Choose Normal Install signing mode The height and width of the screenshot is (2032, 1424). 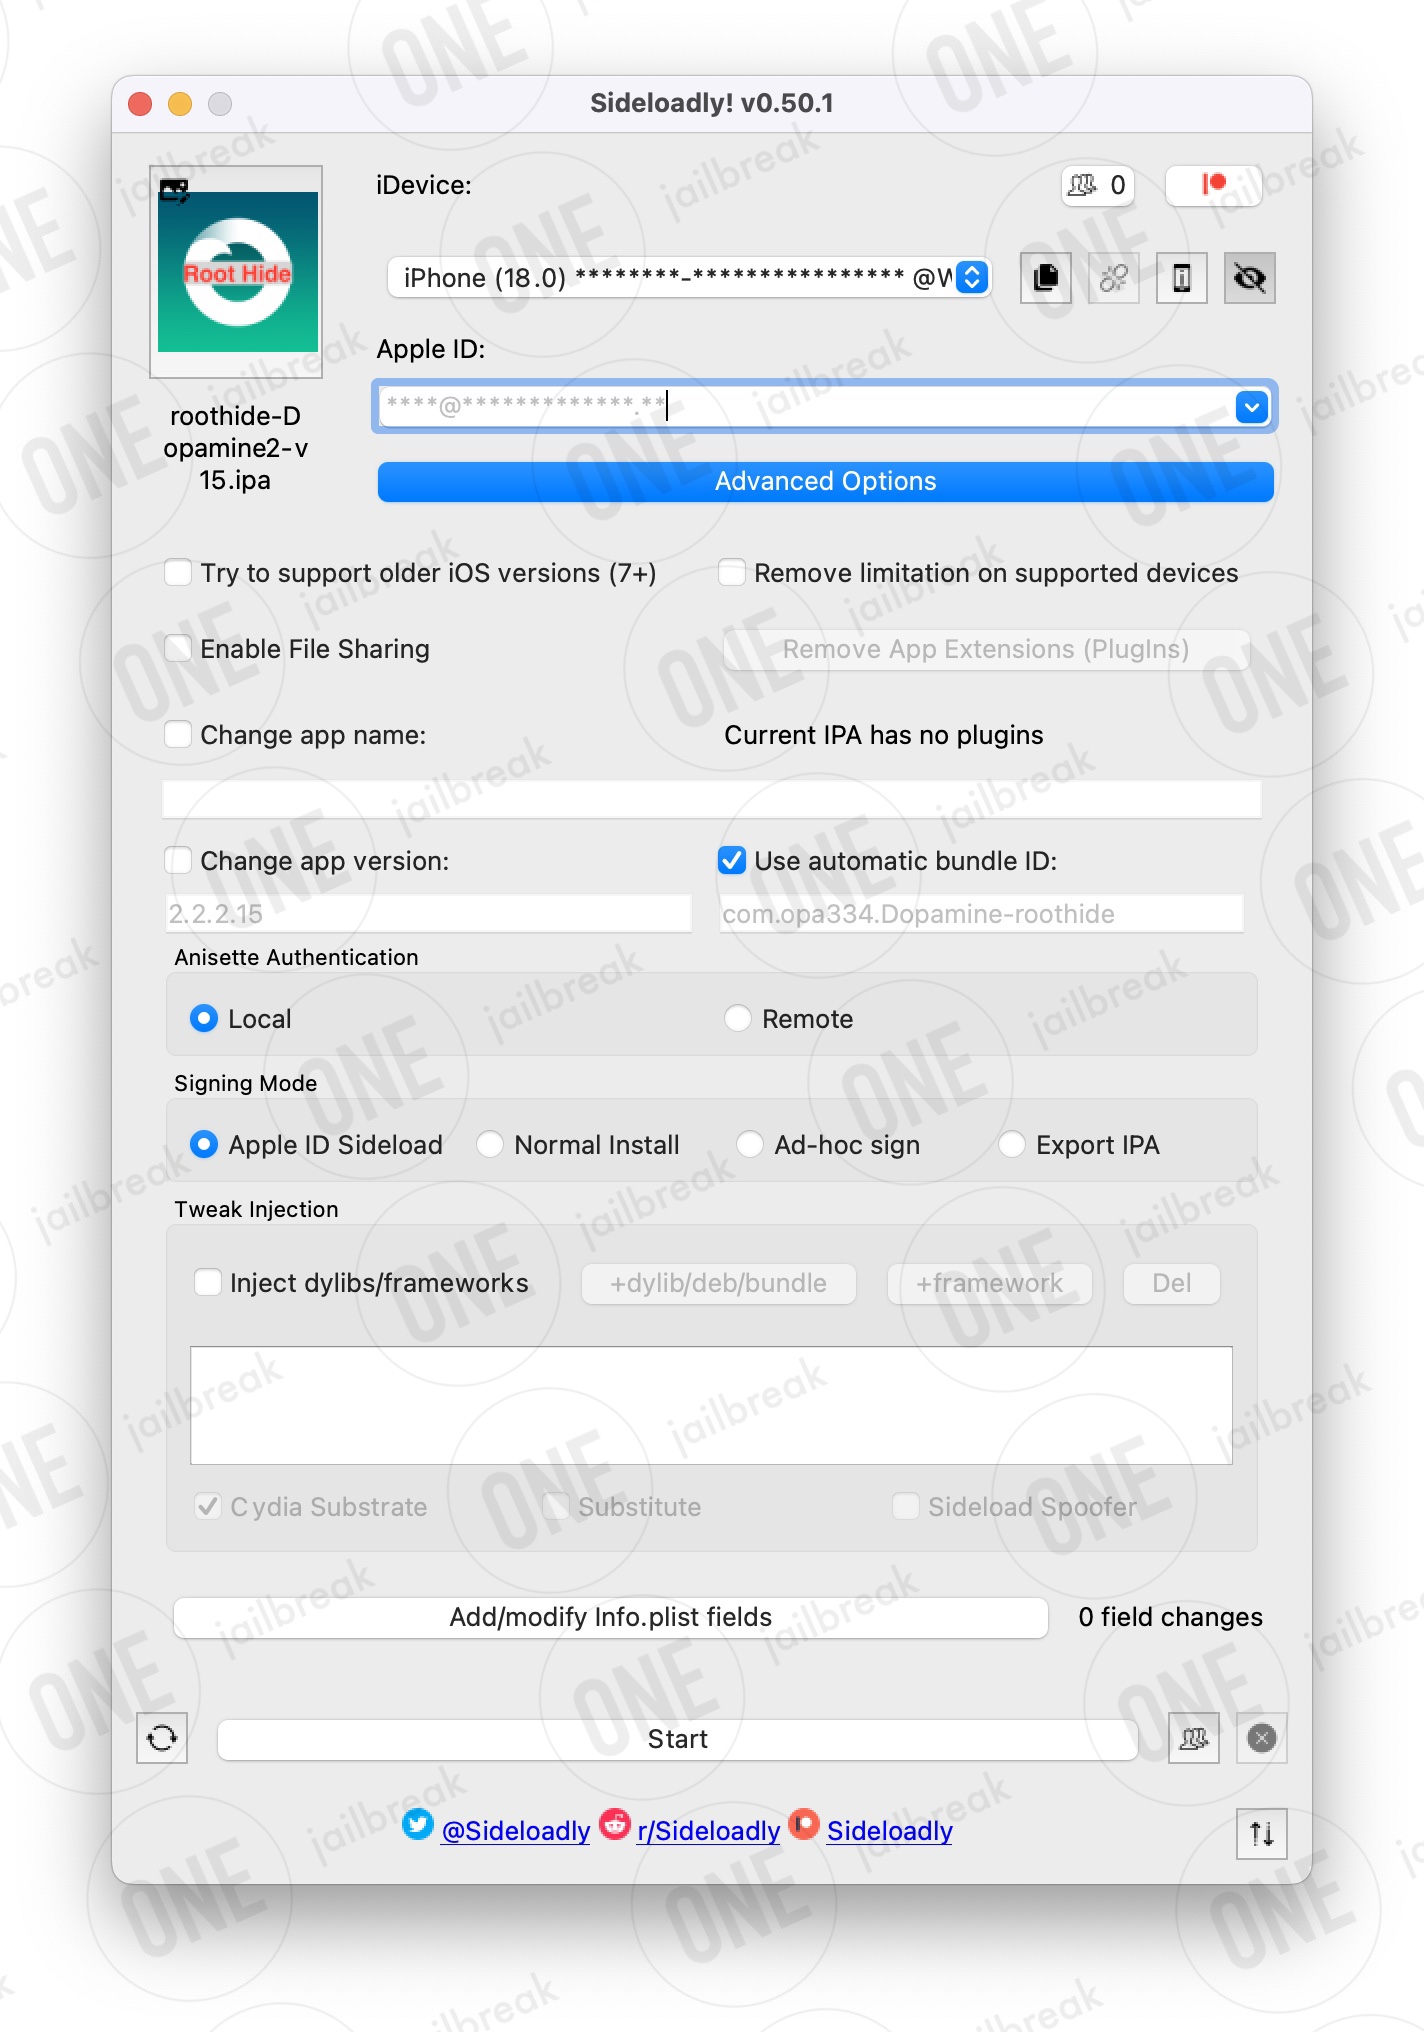click(x=490, y=1145)
